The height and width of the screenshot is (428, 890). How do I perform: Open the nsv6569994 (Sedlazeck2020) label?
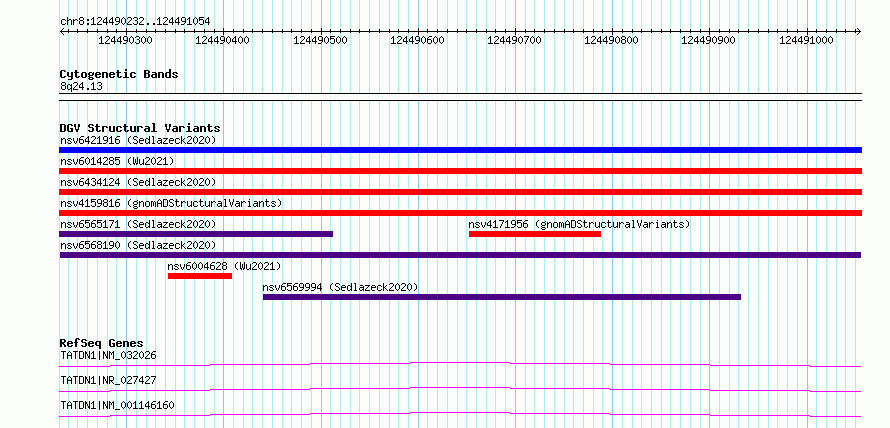click(x=340, y=287)
